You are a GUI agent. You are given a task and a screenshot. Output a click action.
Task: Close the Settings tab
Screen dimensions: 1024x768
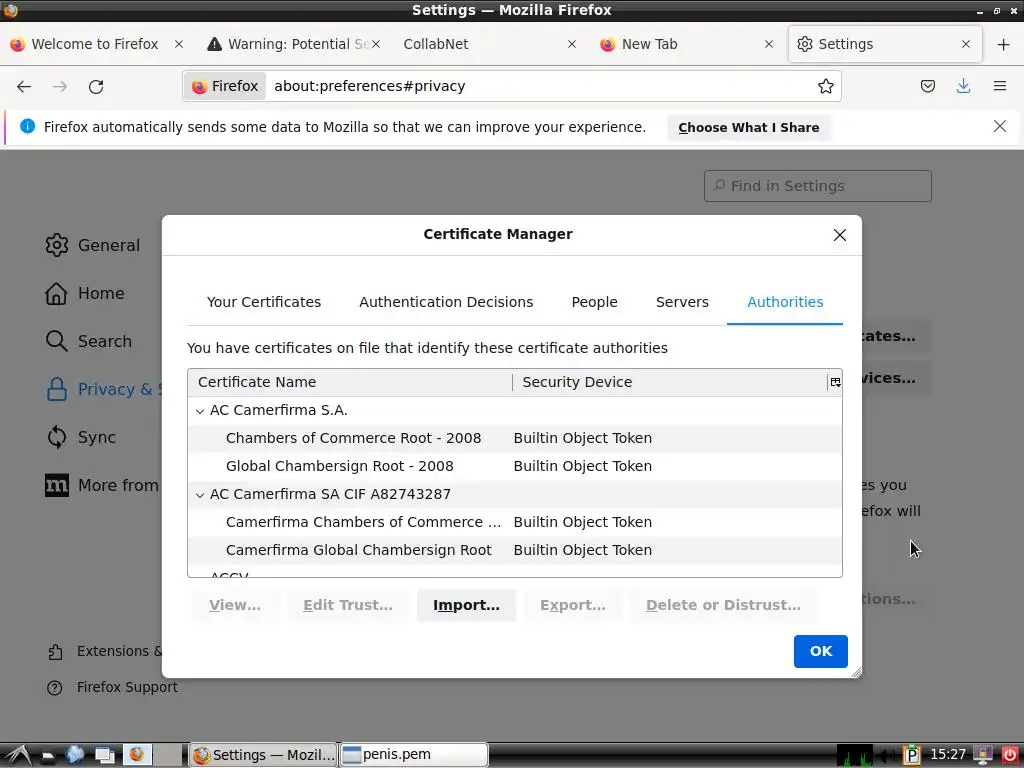(x=966, y=44)
